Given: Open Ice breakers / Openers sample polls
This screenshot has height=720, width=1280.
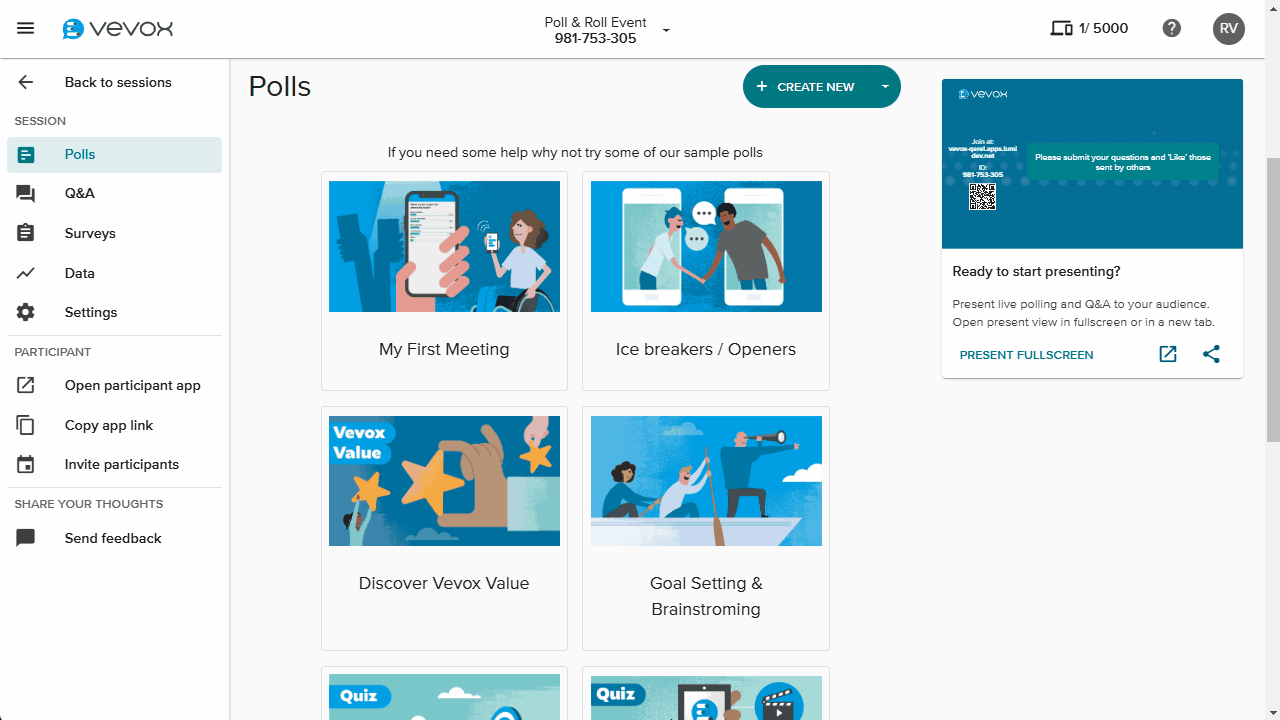Looking at the screenshot, I should pyautogui.click(x=706, y=281).
